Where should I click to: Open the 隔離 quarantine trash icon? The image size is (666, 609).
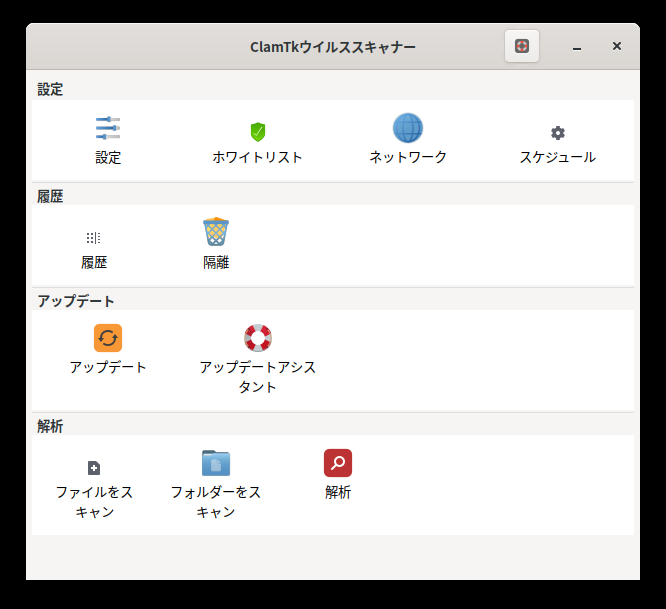[216, 232]
